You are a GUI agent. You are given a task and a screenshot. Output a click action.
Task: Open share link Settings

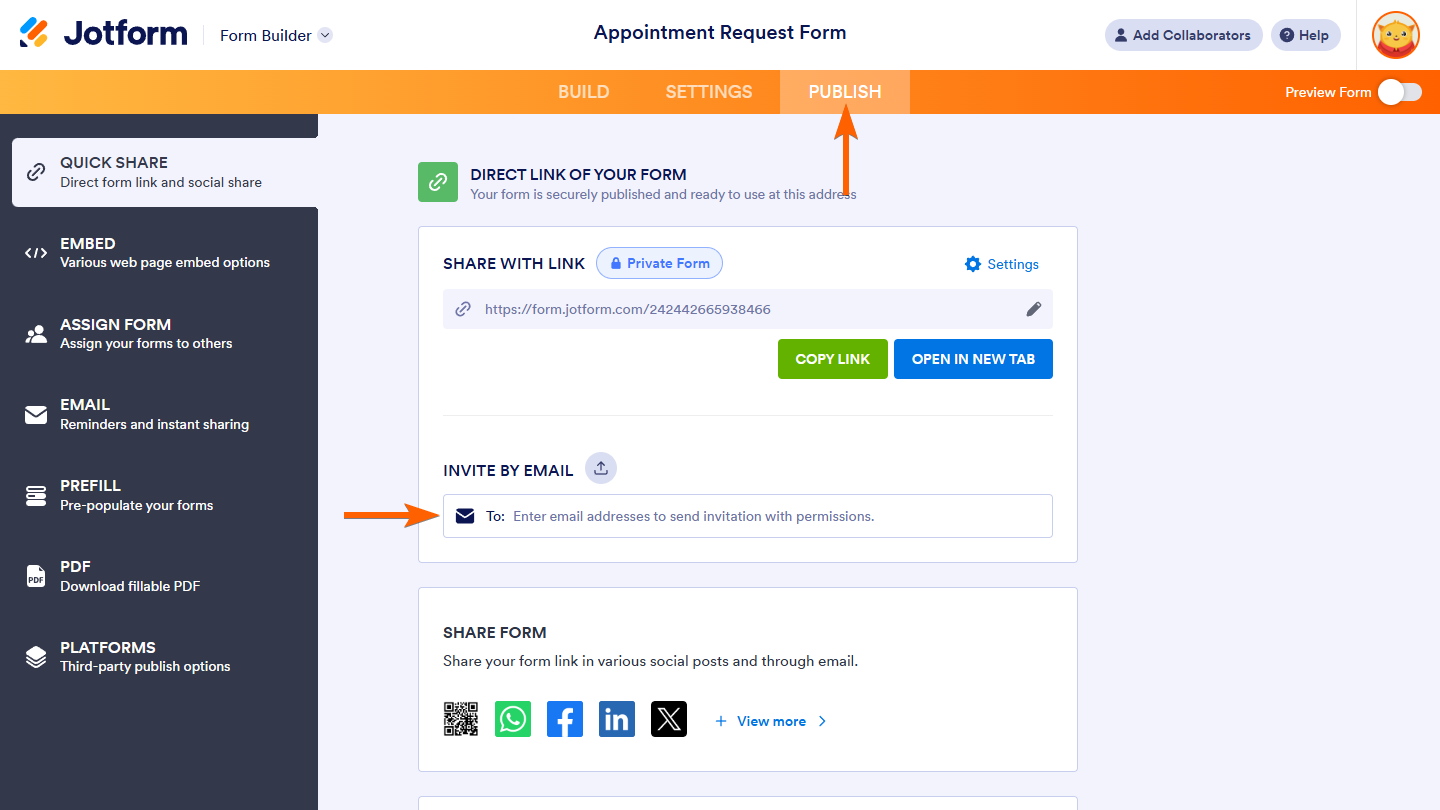1002,264
